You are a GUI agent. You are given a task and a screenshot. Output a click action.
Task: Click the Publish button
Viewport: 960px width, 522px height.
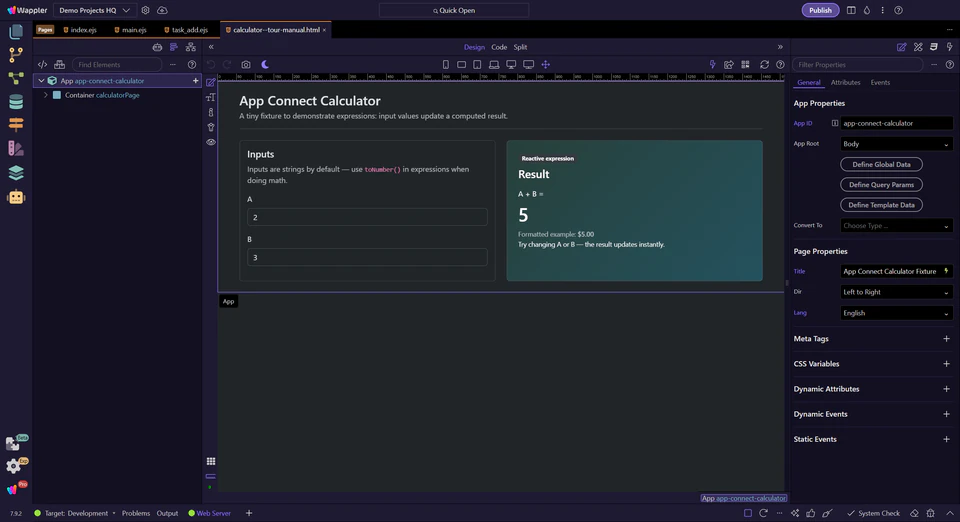tap(820, 10)
